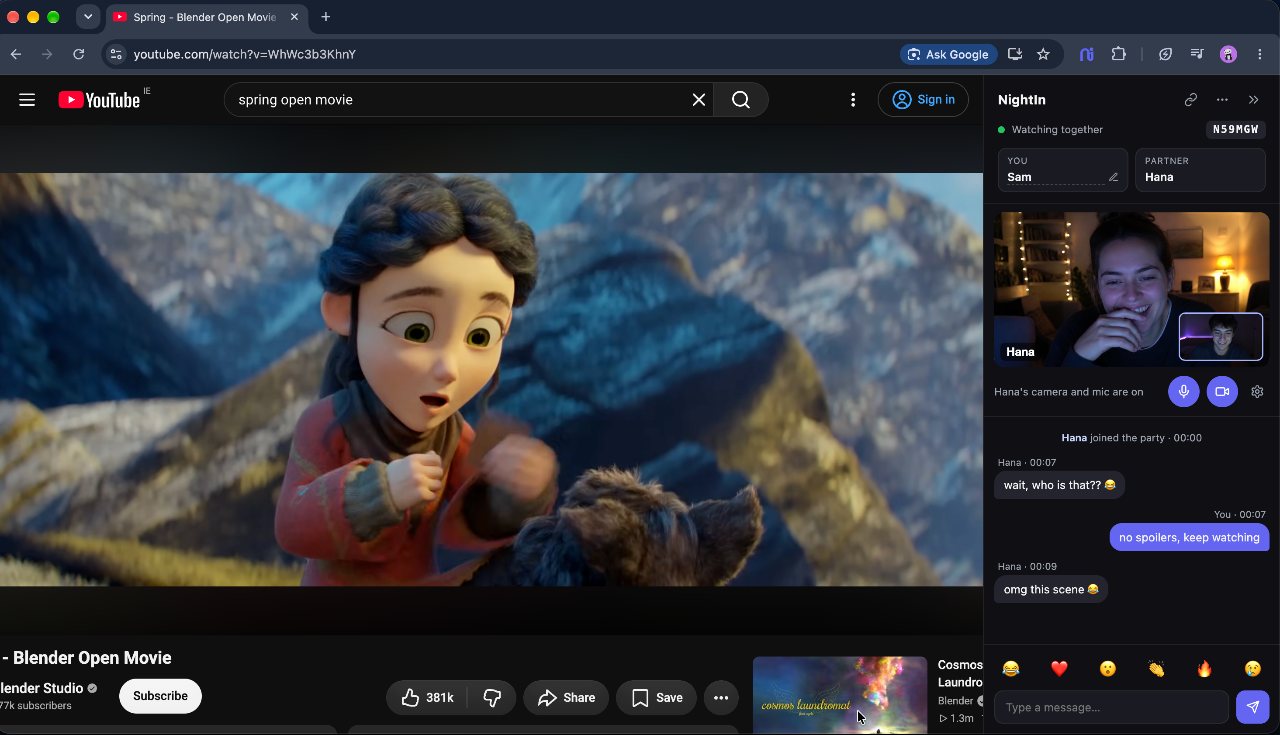
Task: React with the red heart emoji
Action: pos(1060,669)
